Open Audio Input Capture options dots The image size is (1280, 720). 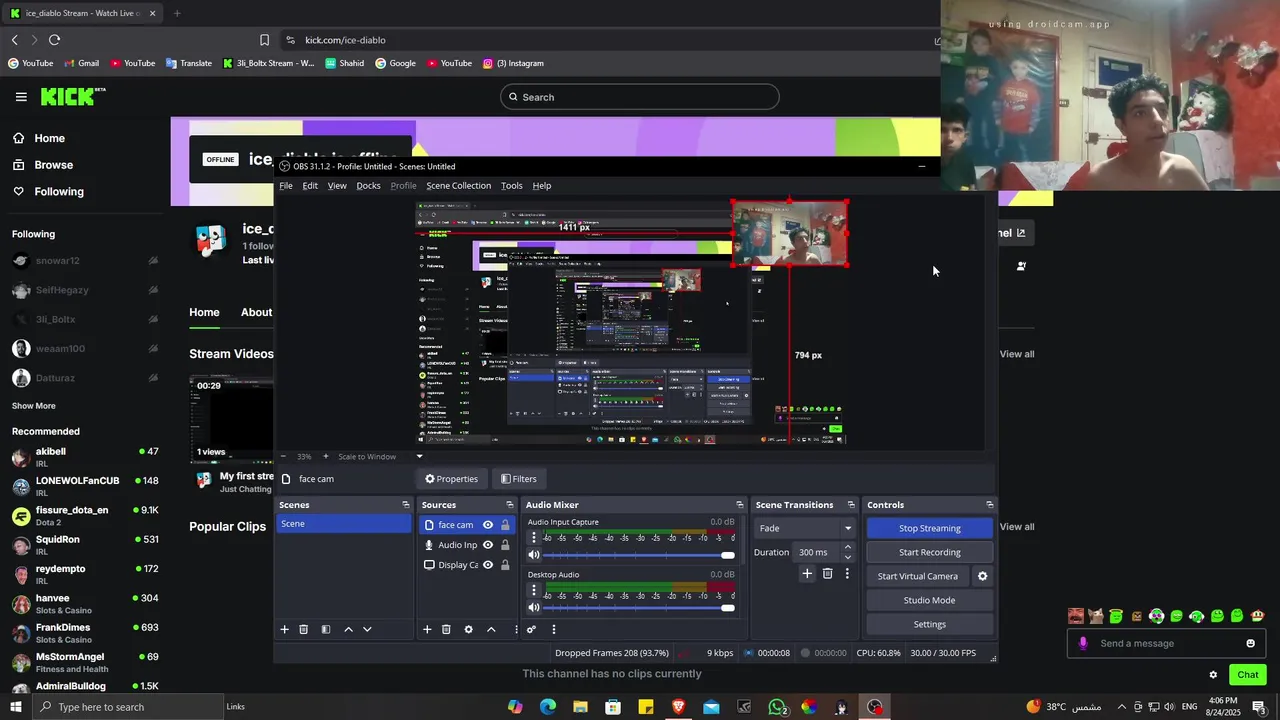534,538
